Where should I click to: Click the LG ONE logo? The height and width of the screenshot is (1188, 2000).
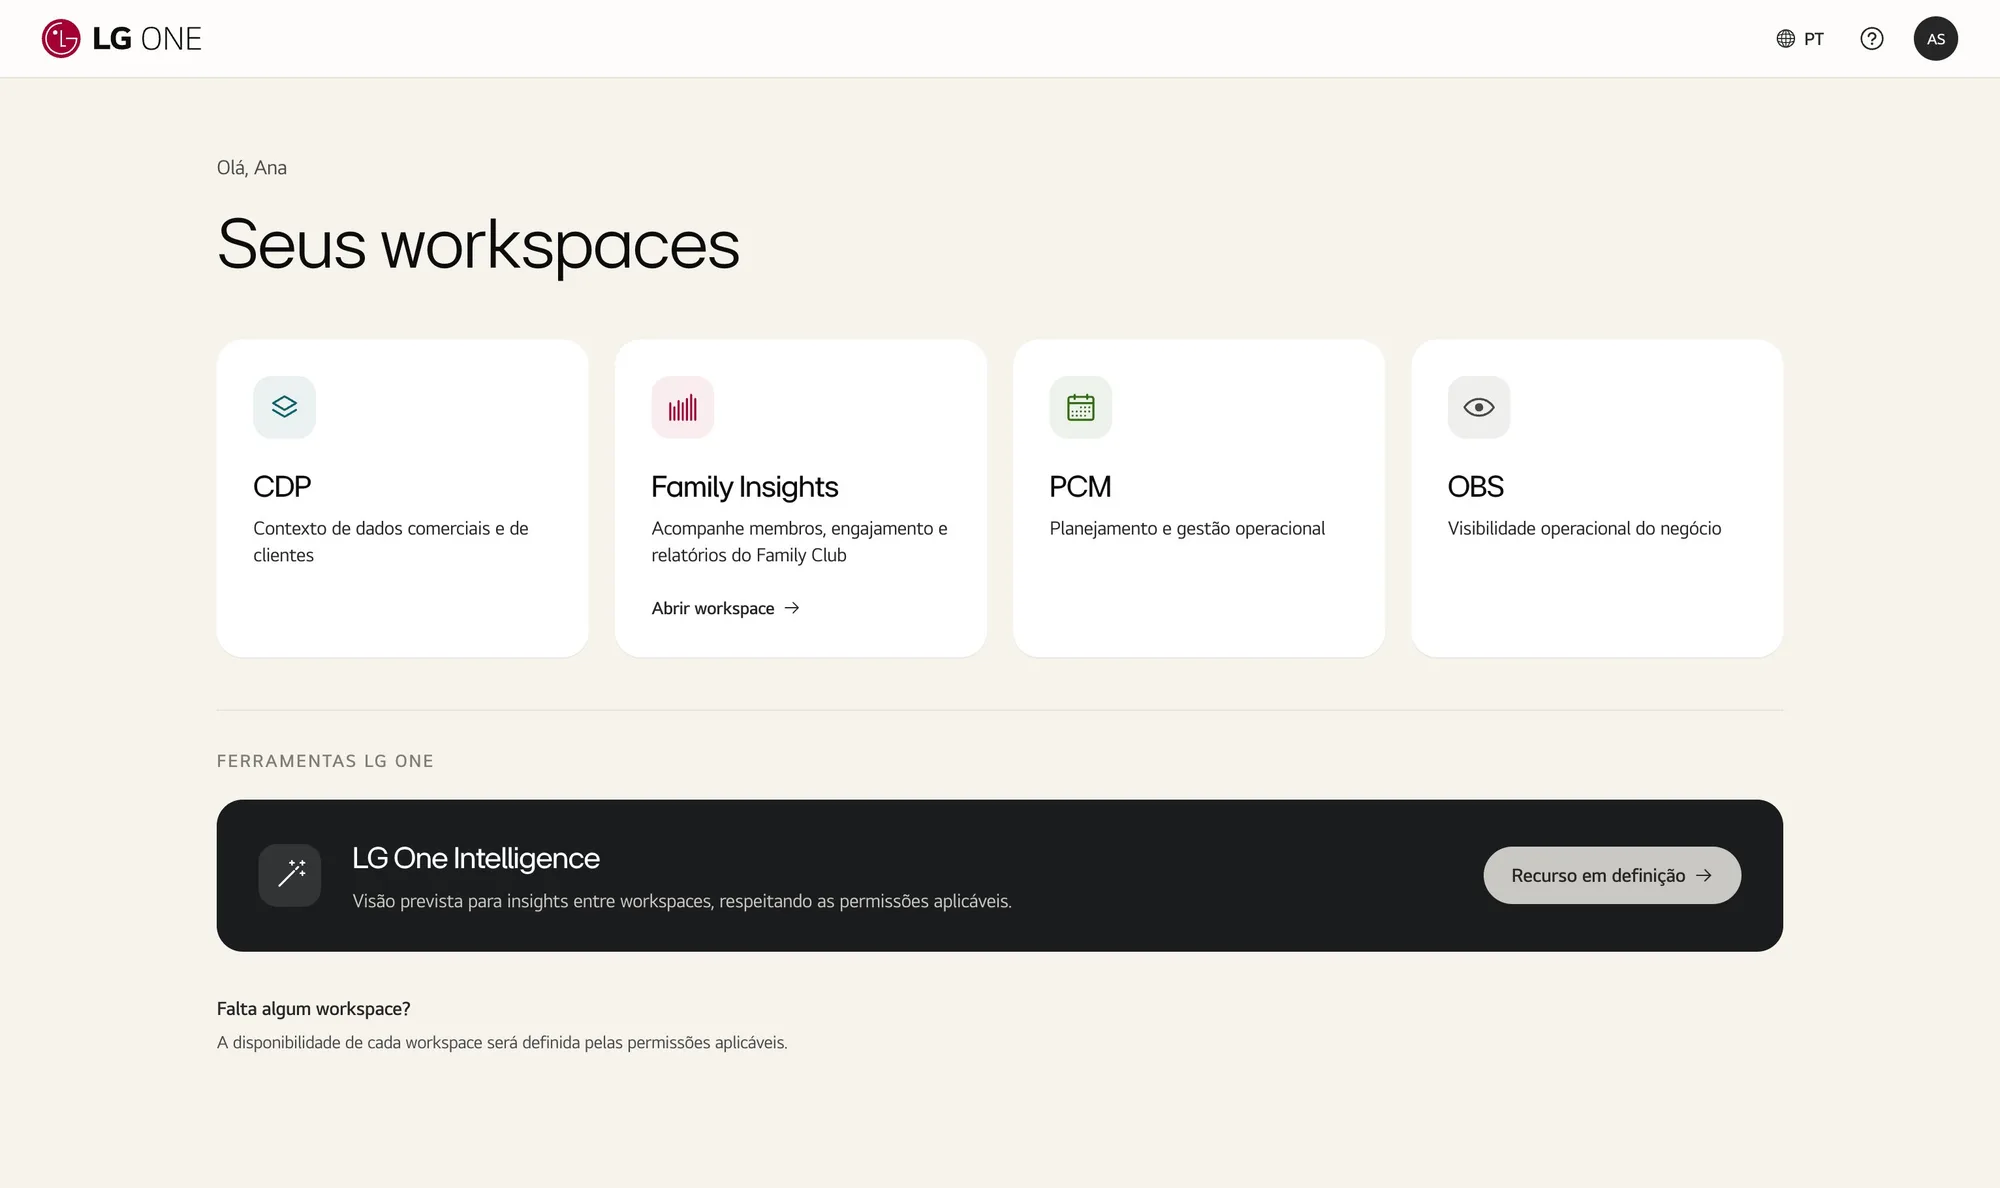coord(122,39)
